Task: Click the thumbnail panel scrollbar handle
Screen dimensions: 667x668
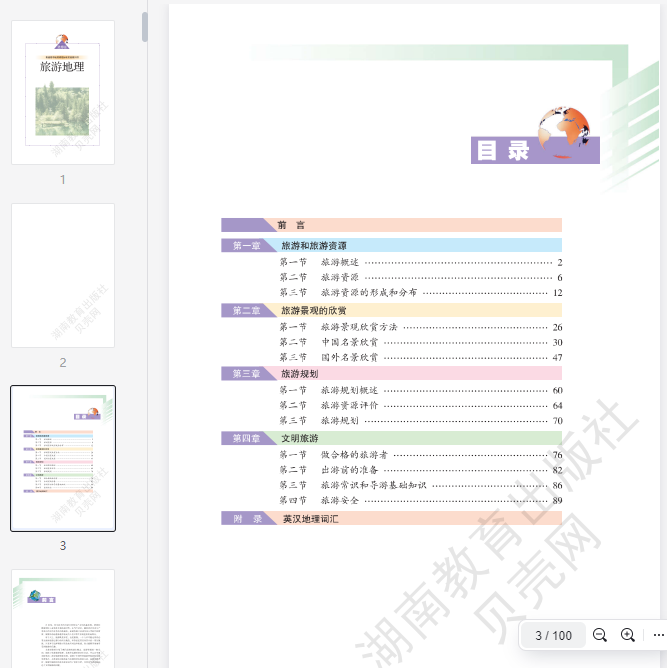Action: [x=145, y=27]
